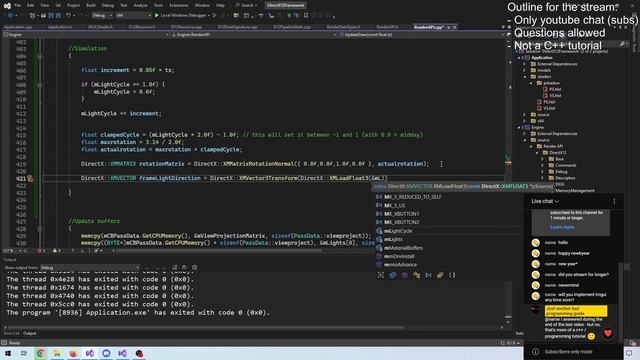Screen dimensions: 640x360
Task: Open the Live chat mode dropdown
Action: tap(545, 201)
